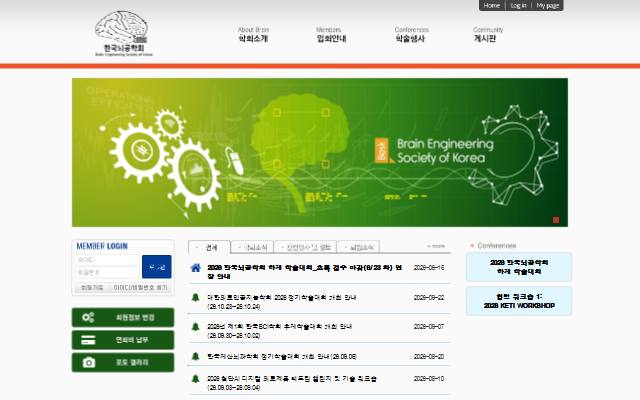Switch to the third notice board tab

[306, 247]
